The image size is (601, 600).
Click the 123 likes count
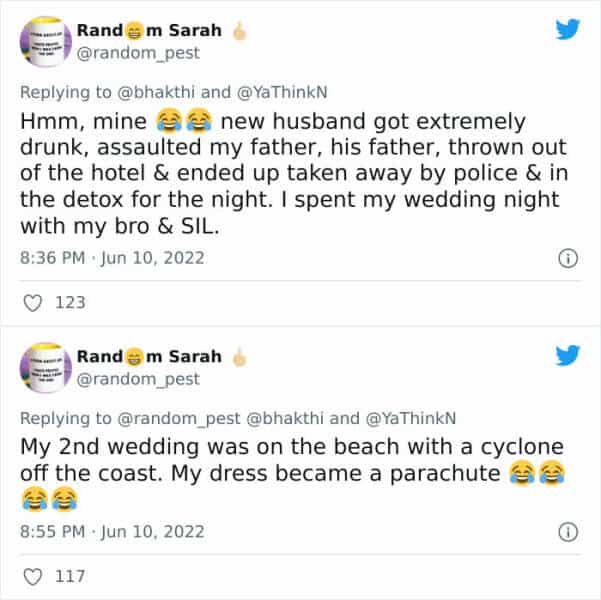pyautogui.click(x=69, y=302)
